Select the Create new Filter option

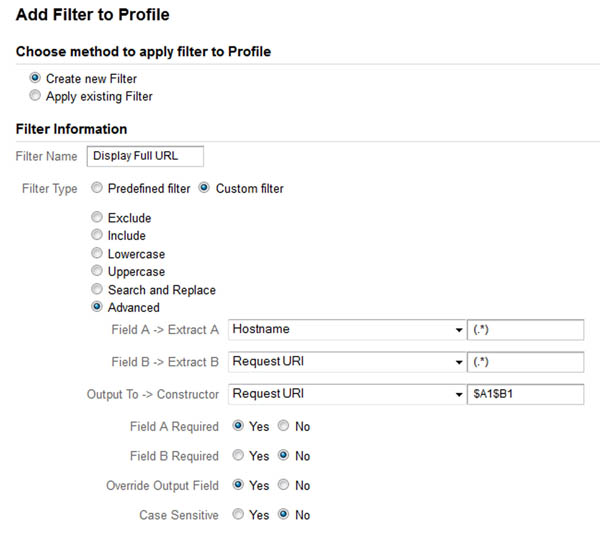(36, 78)
